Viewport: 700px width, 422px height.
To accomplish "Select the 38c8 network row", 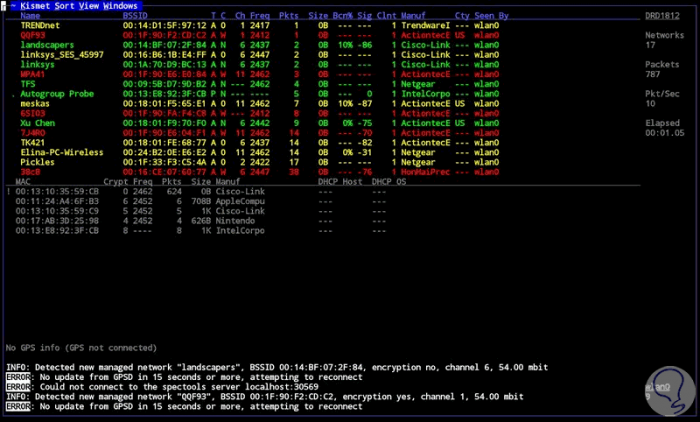I will pyautogui.click(x=259, y=172).
